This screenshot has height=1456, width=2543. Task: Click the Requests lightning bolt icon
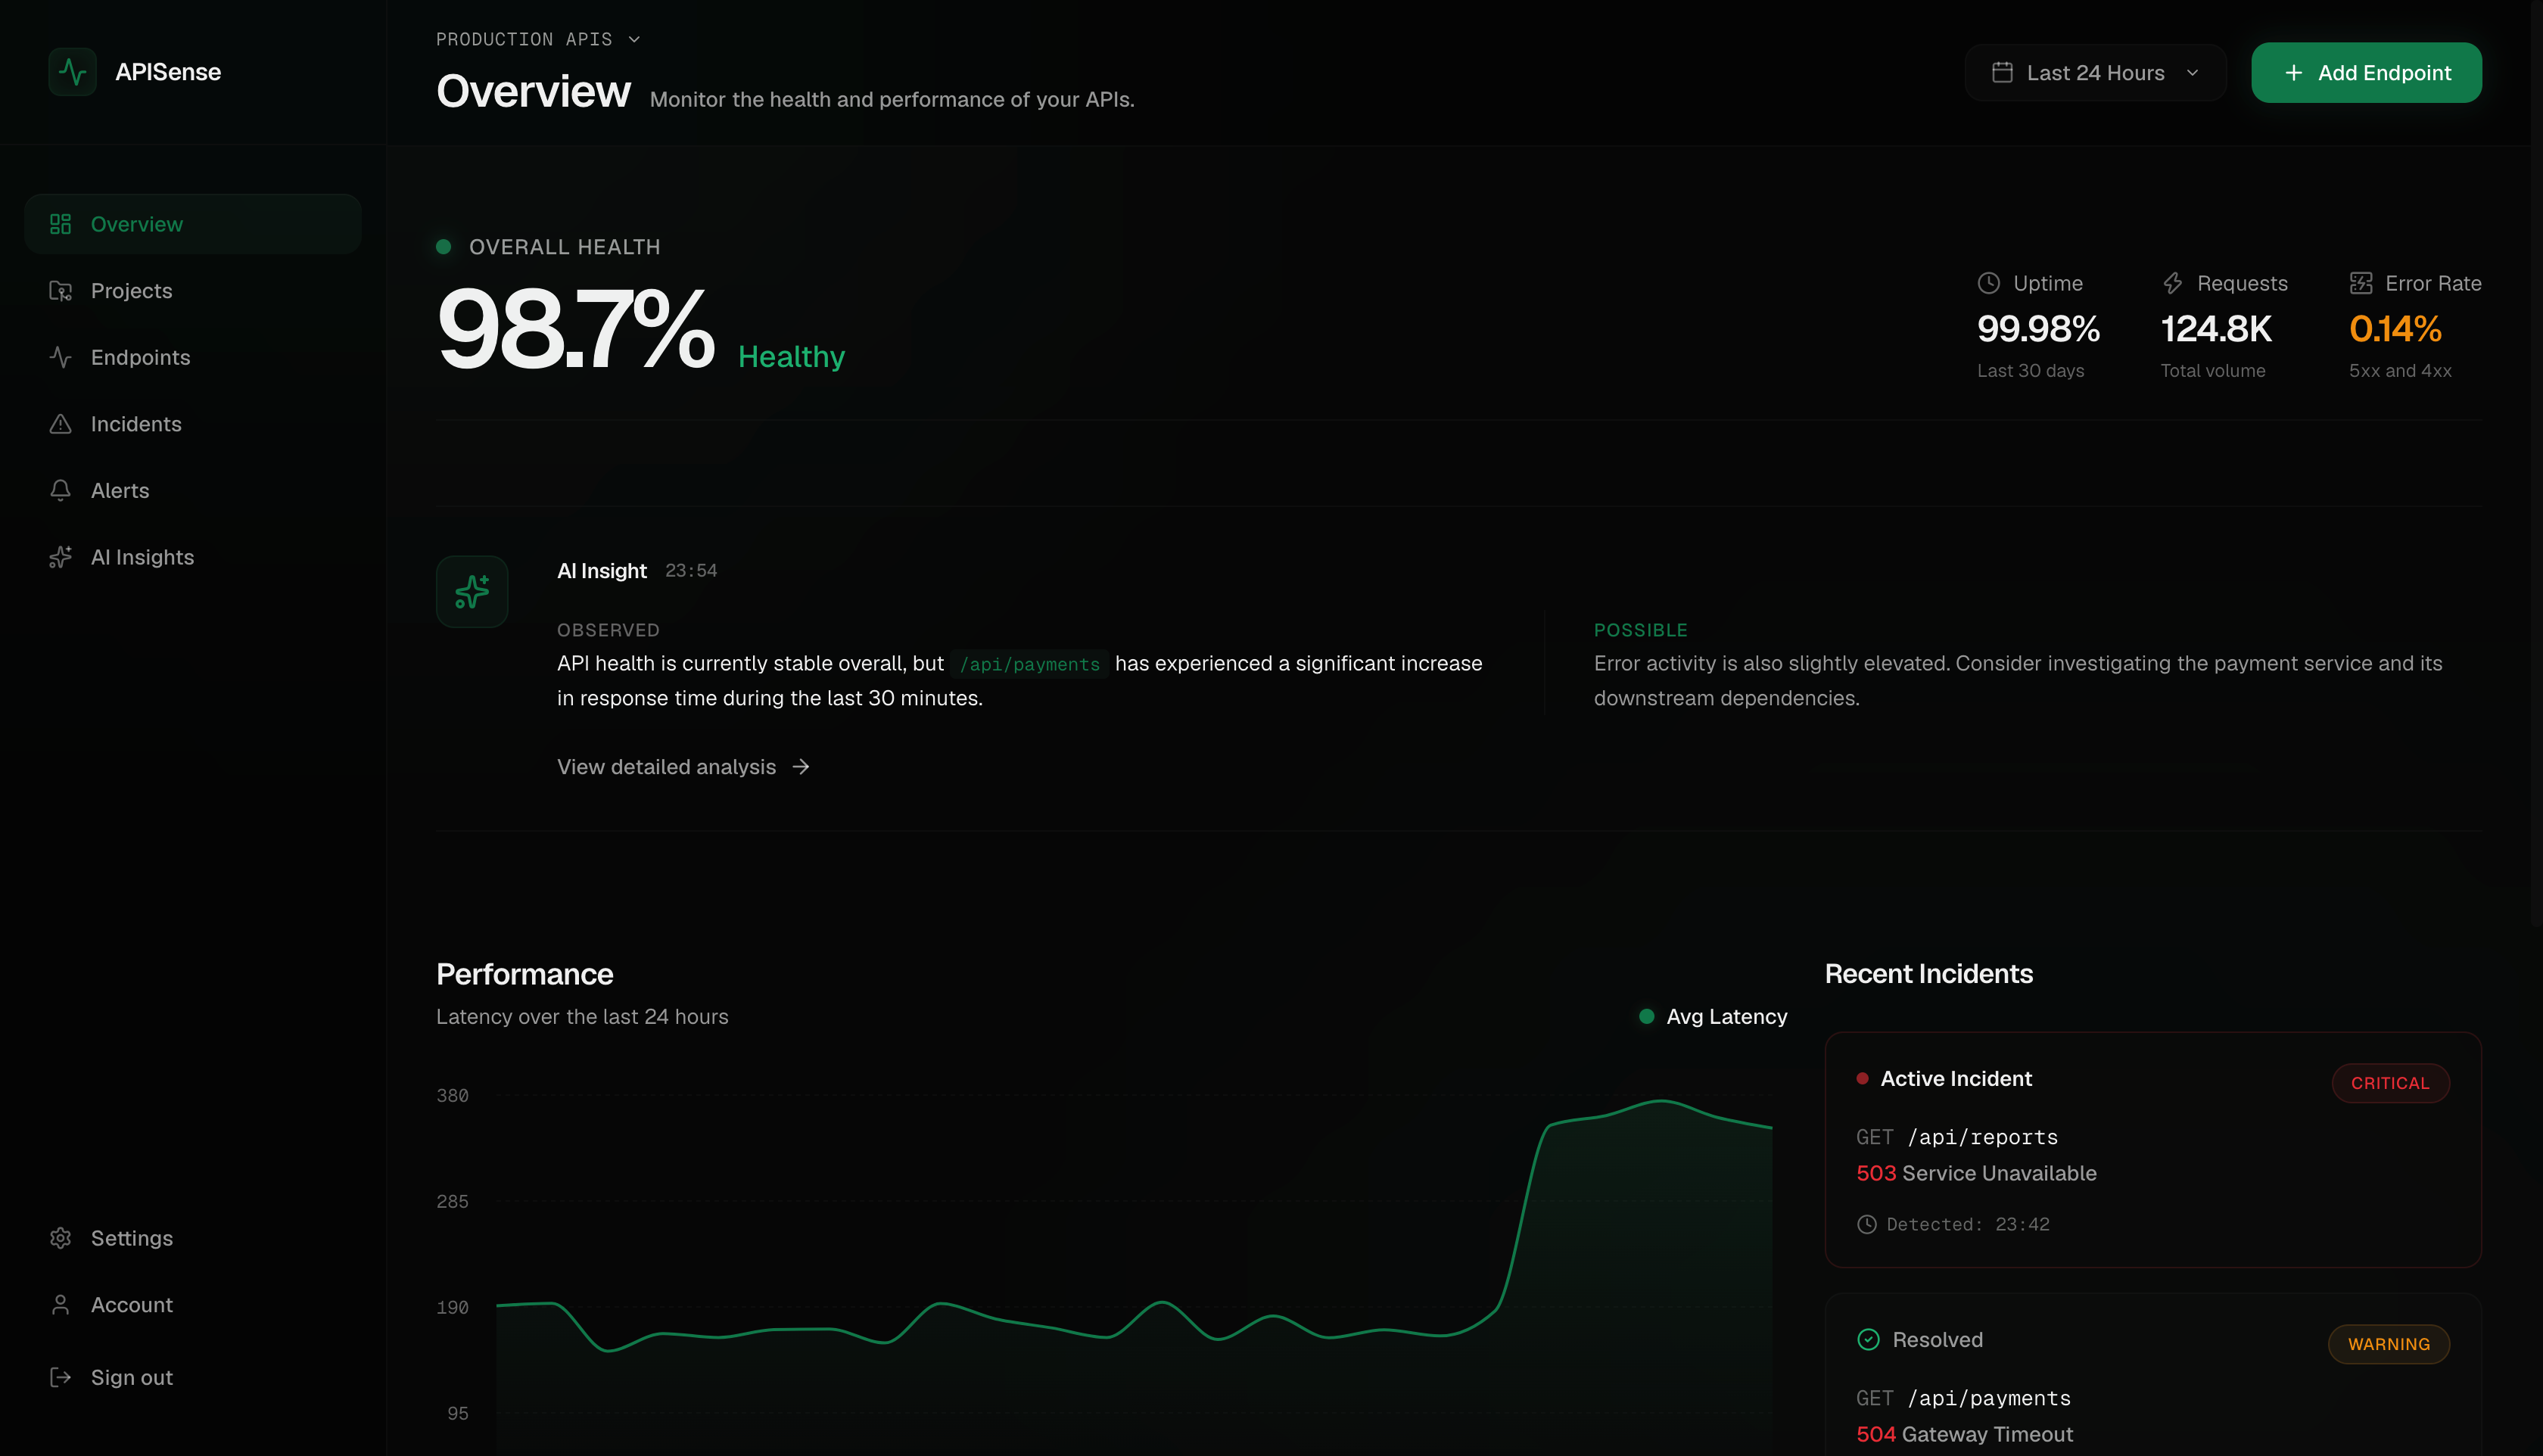point(2172,283)
